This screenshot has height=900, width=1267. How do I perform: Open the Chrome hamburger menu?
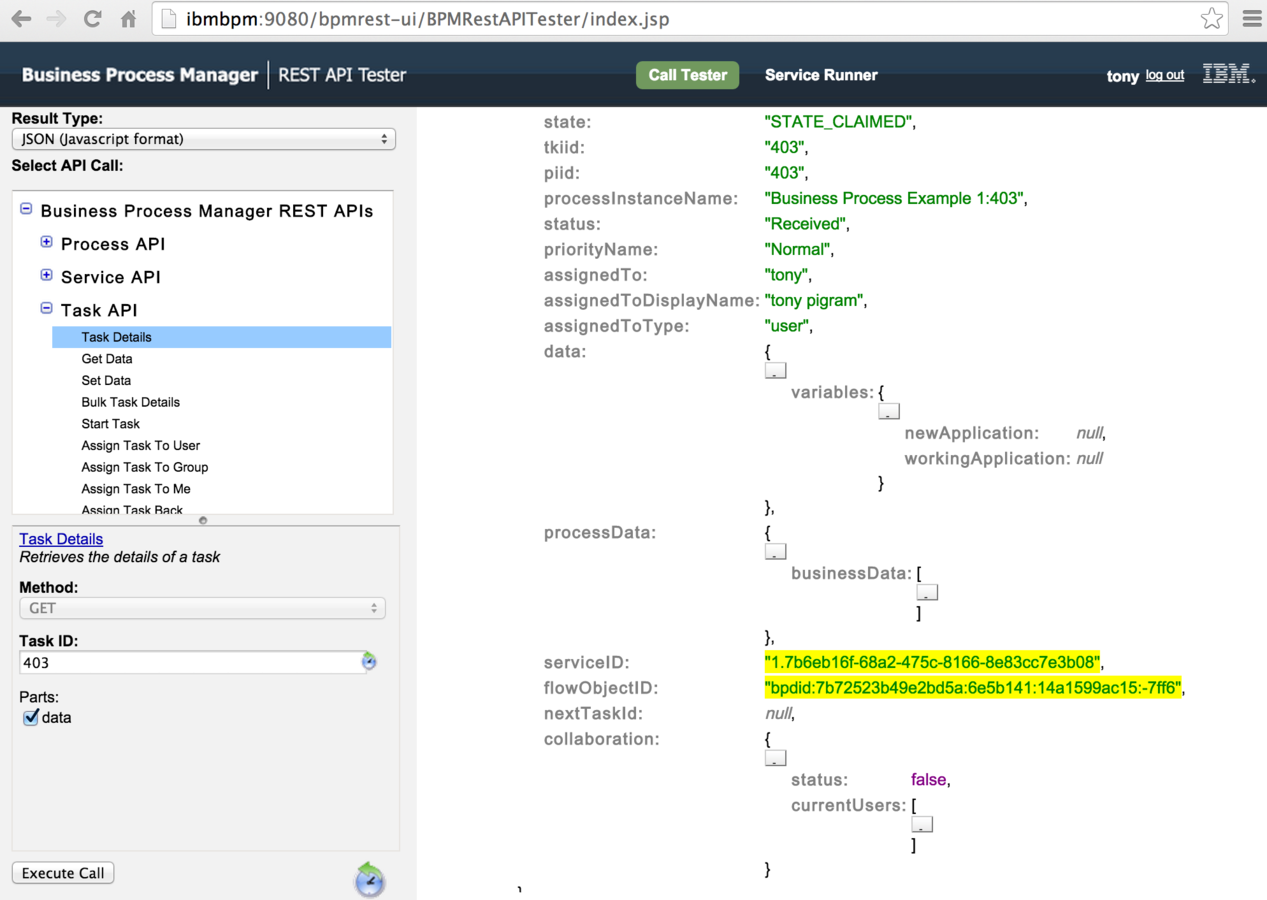pyautogui.click(x=1251, y=19)
